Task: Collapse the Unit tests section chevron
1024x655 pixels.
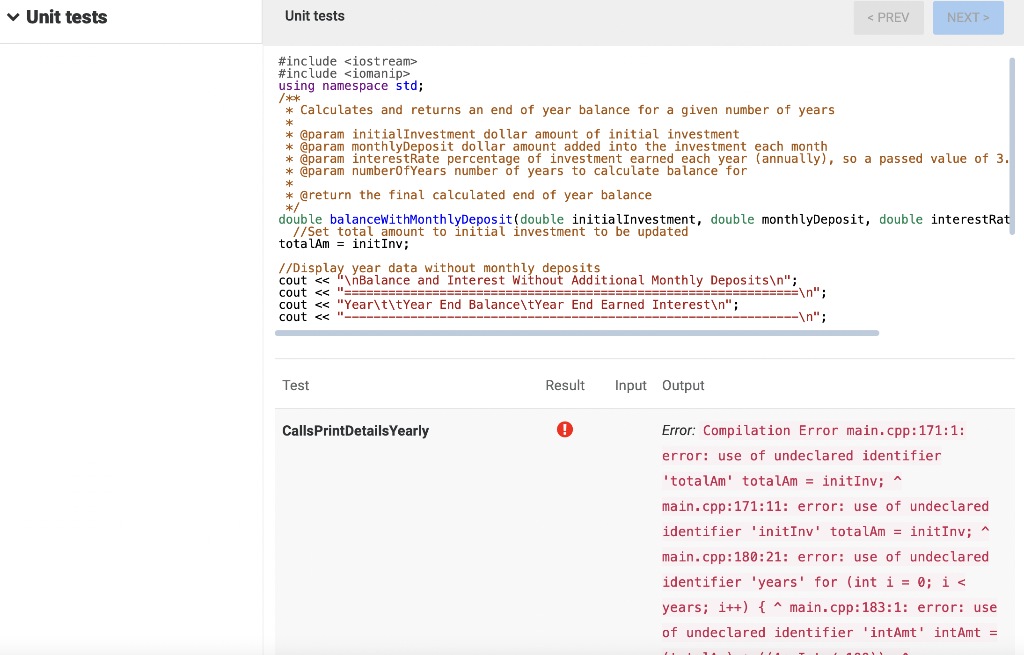Action: 13,16
